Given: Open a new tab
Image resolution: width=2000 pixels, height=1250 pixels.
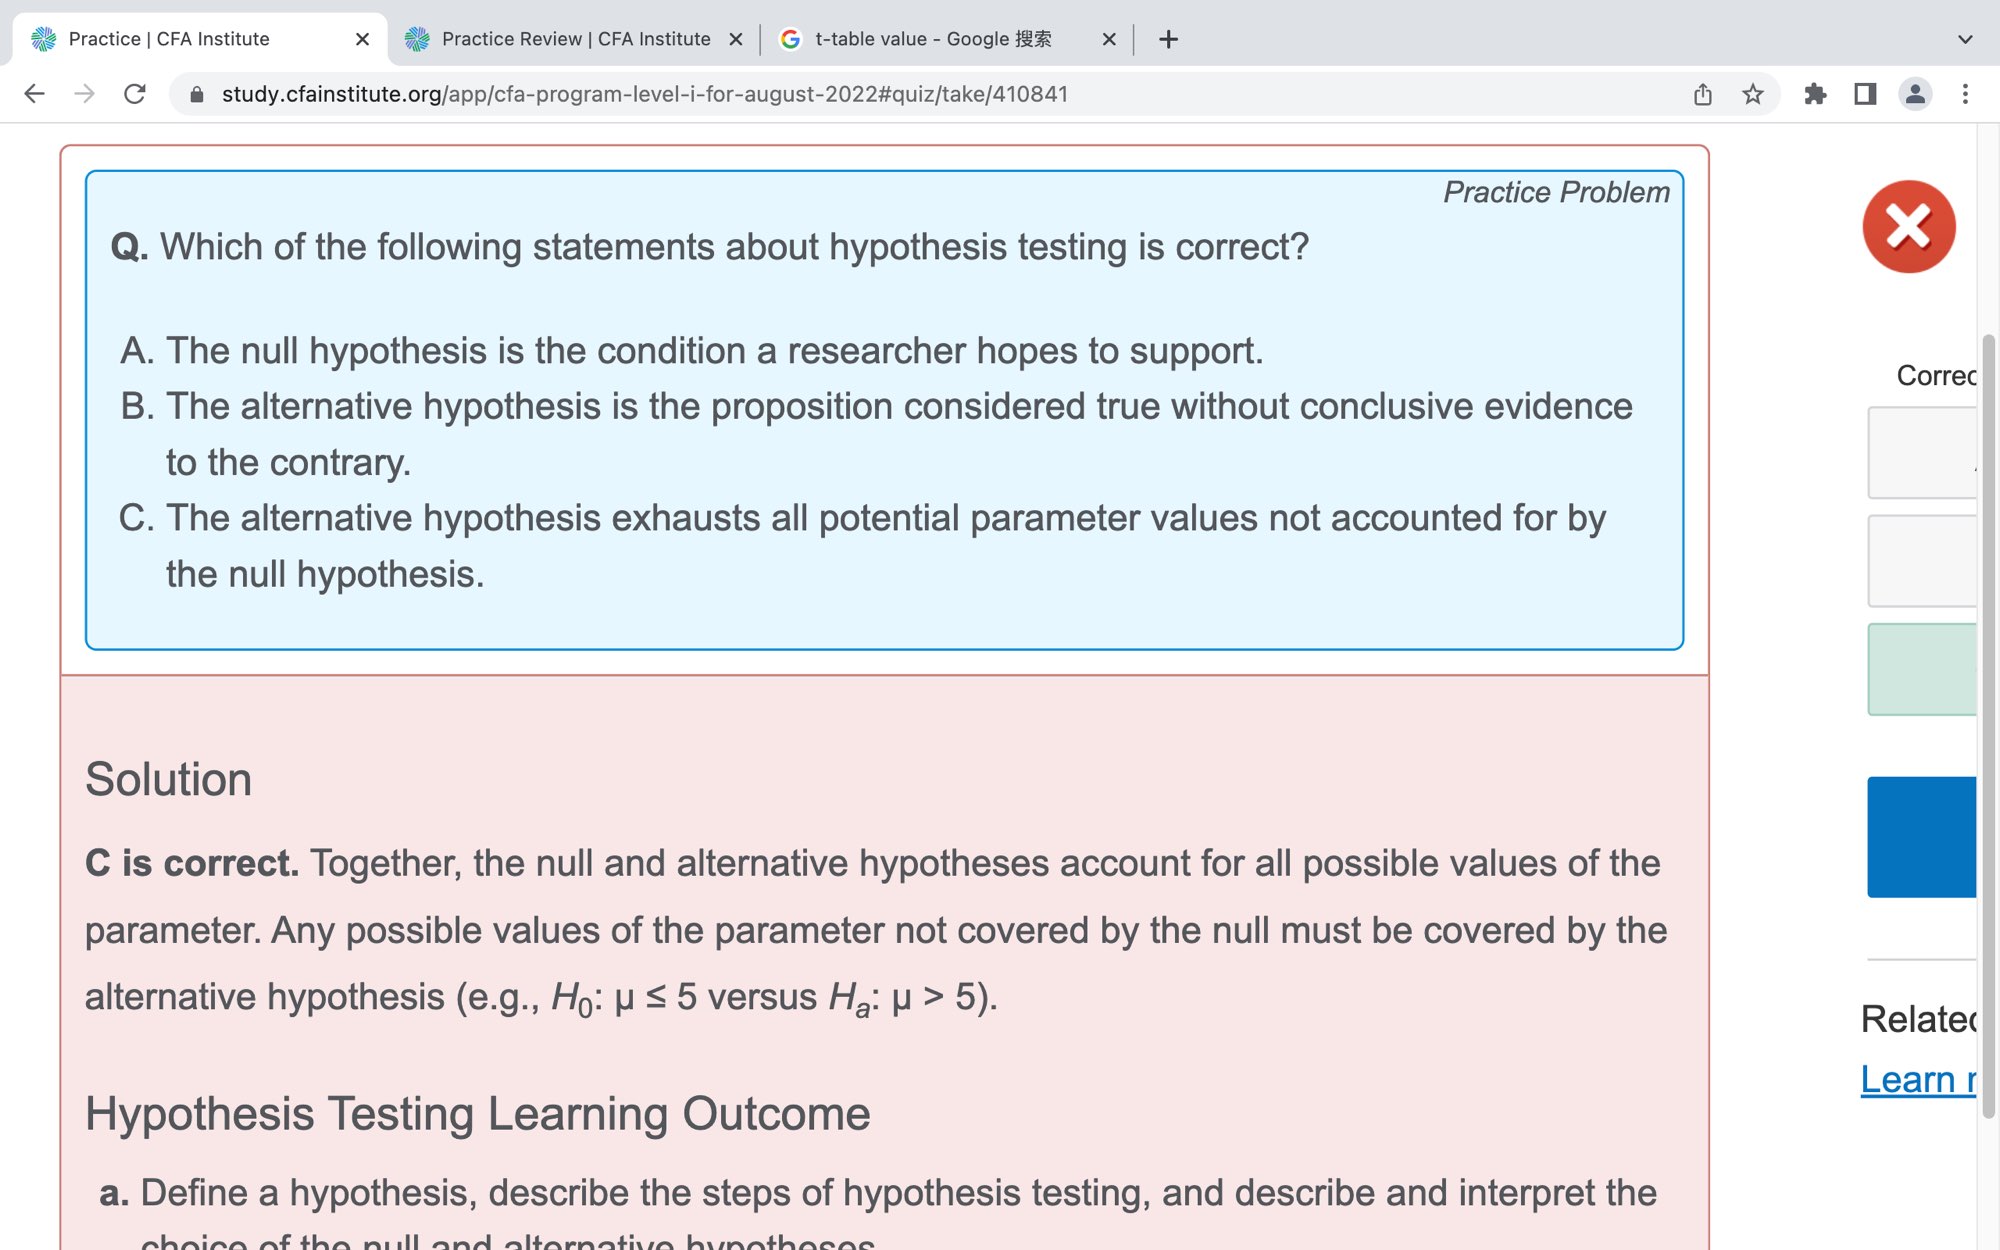Looking at the screenshot, I should tap(1168, 39).
